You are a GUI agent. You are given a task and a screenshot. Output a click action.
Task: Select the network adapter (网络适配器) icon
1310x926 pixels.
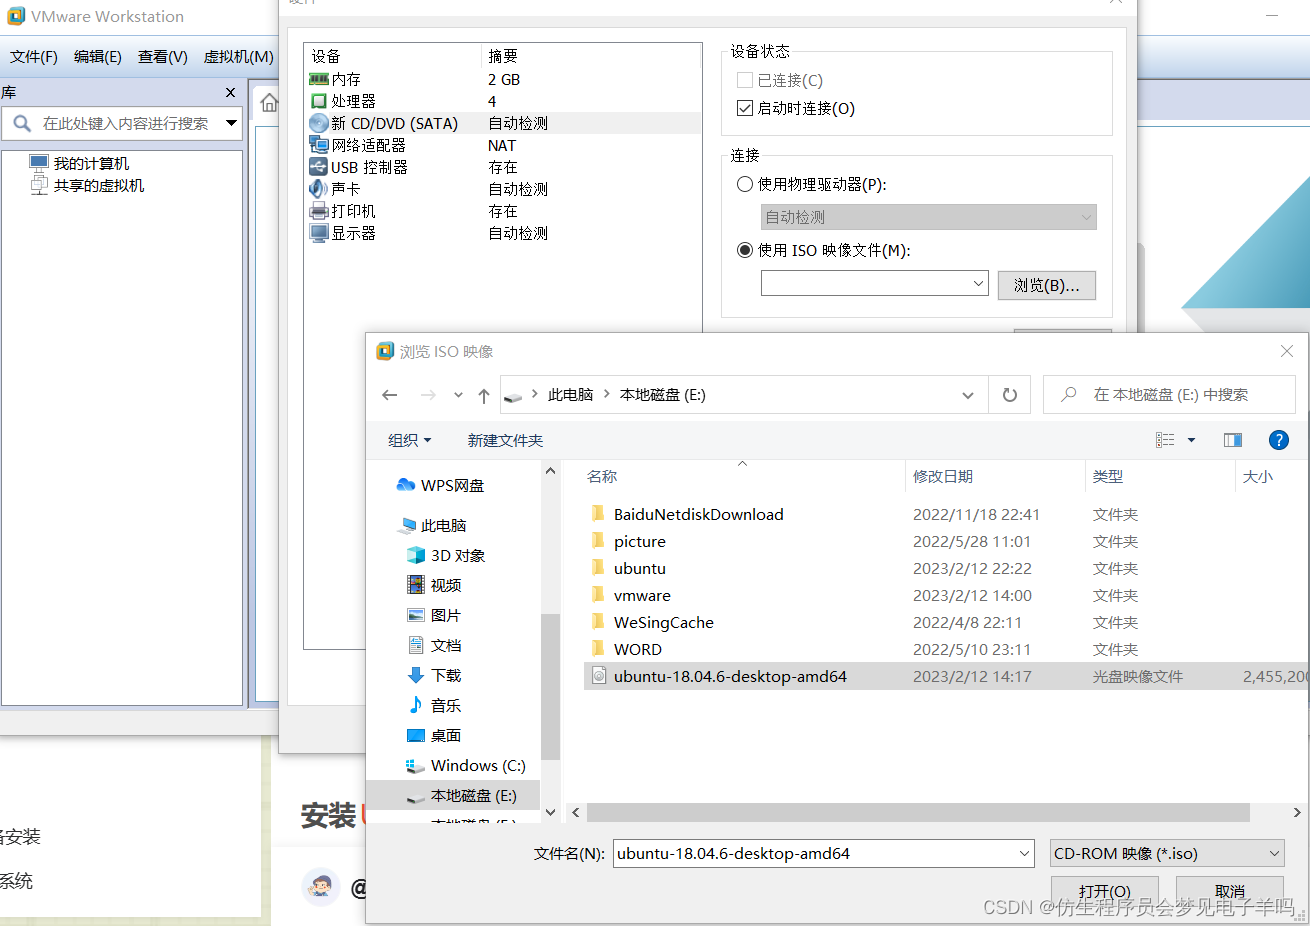(319, 145)
